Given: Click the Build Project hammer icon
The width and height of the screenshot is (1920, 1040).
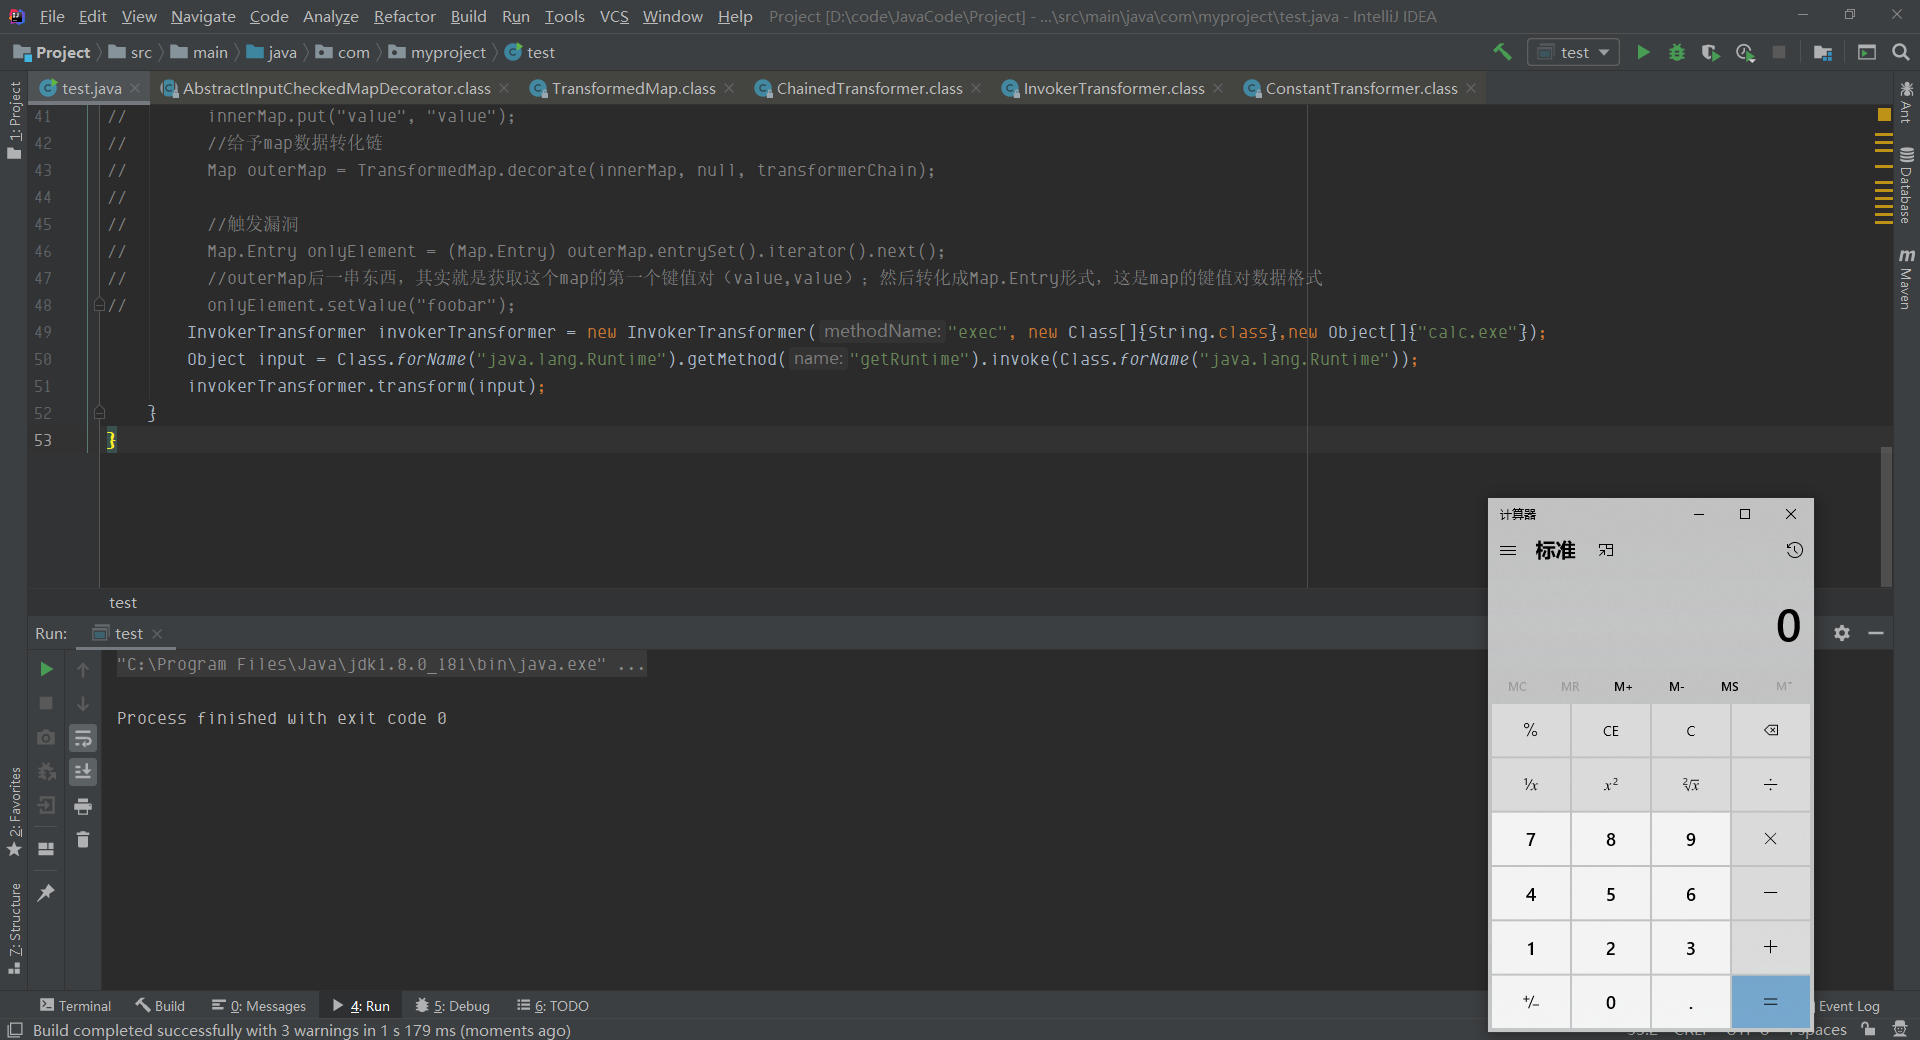Looking at the screenshot, I should click(1502, 52).
